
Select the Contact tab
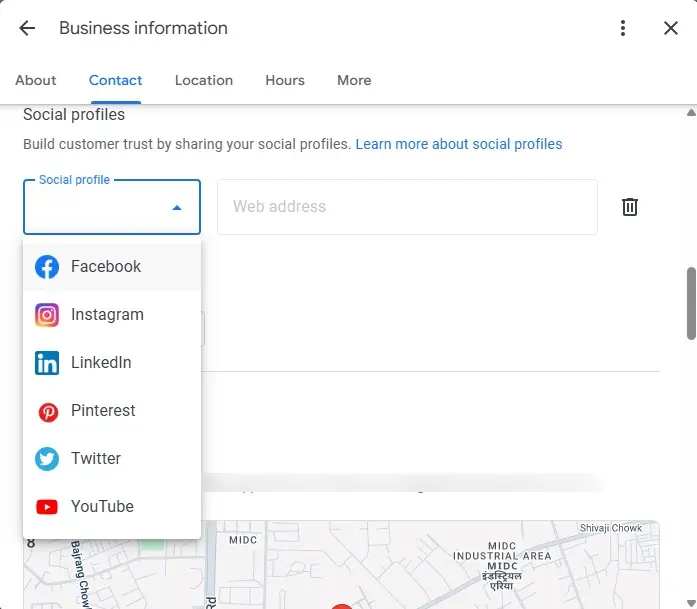[115, 80]
